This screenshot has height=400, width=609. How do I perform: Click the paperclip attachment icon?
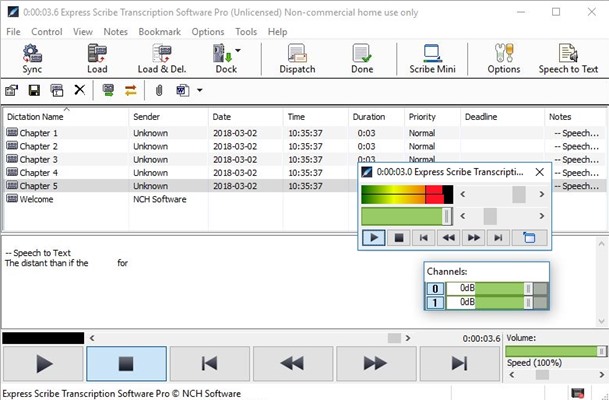point(158,90)
